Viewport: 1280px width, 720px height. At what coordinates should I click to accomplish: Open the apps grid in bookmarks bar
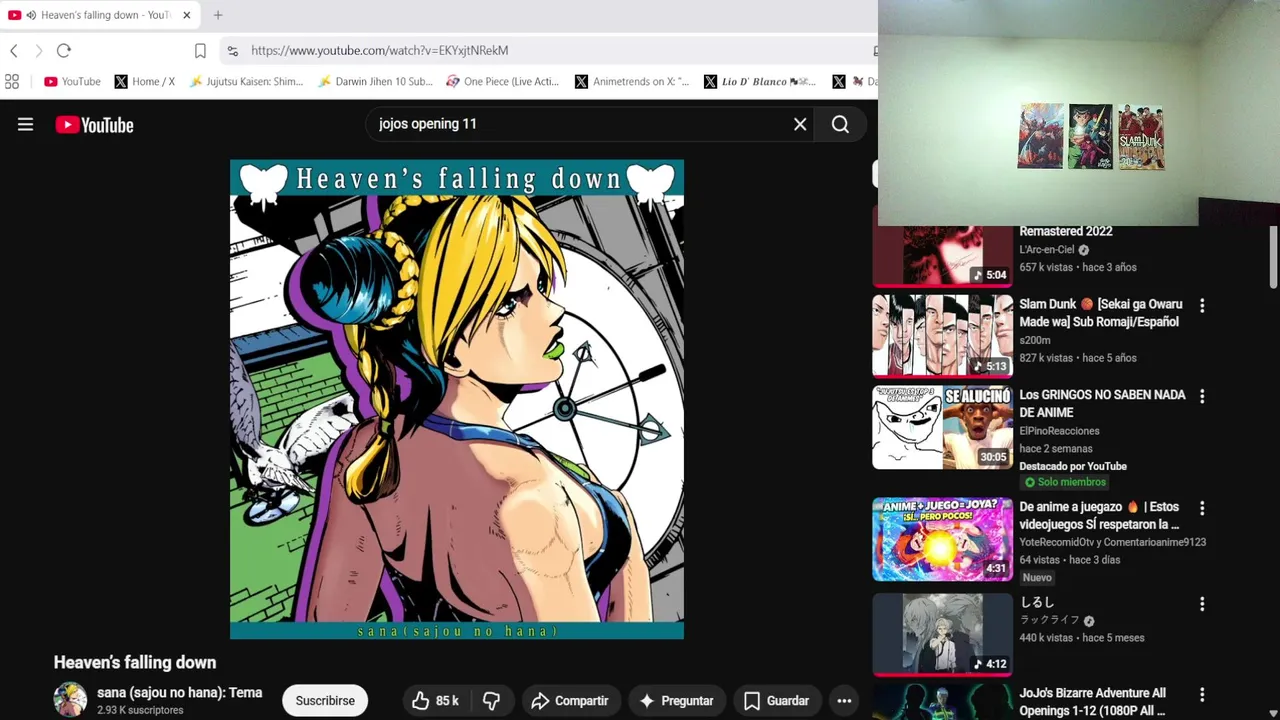[x=12, y=82]
